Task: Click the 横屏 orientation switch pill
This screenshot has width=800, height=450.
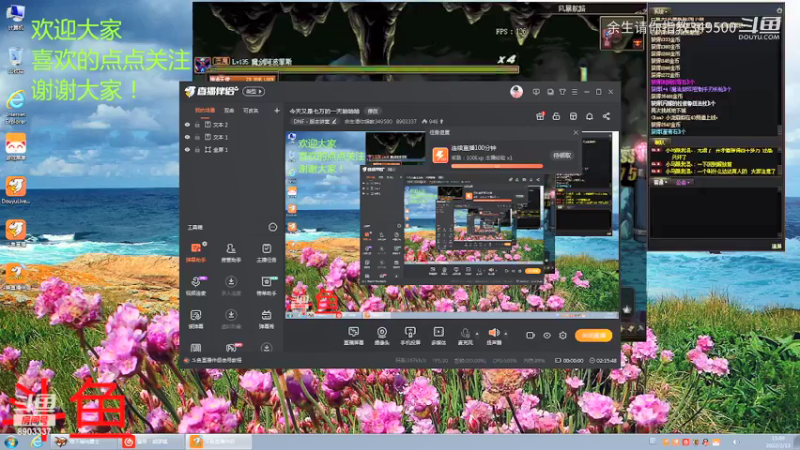Action: pos(254,92)
